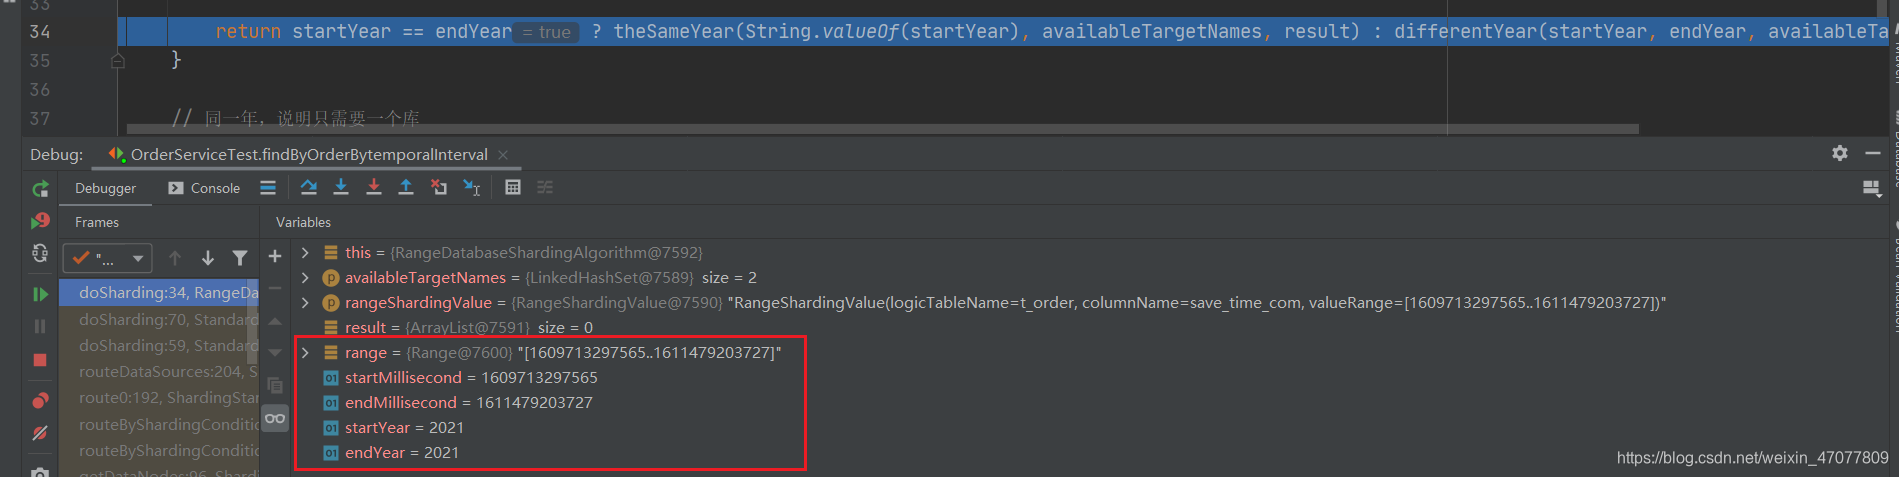
Task: Click Drop Frame icon
Action: coord(438,187)
